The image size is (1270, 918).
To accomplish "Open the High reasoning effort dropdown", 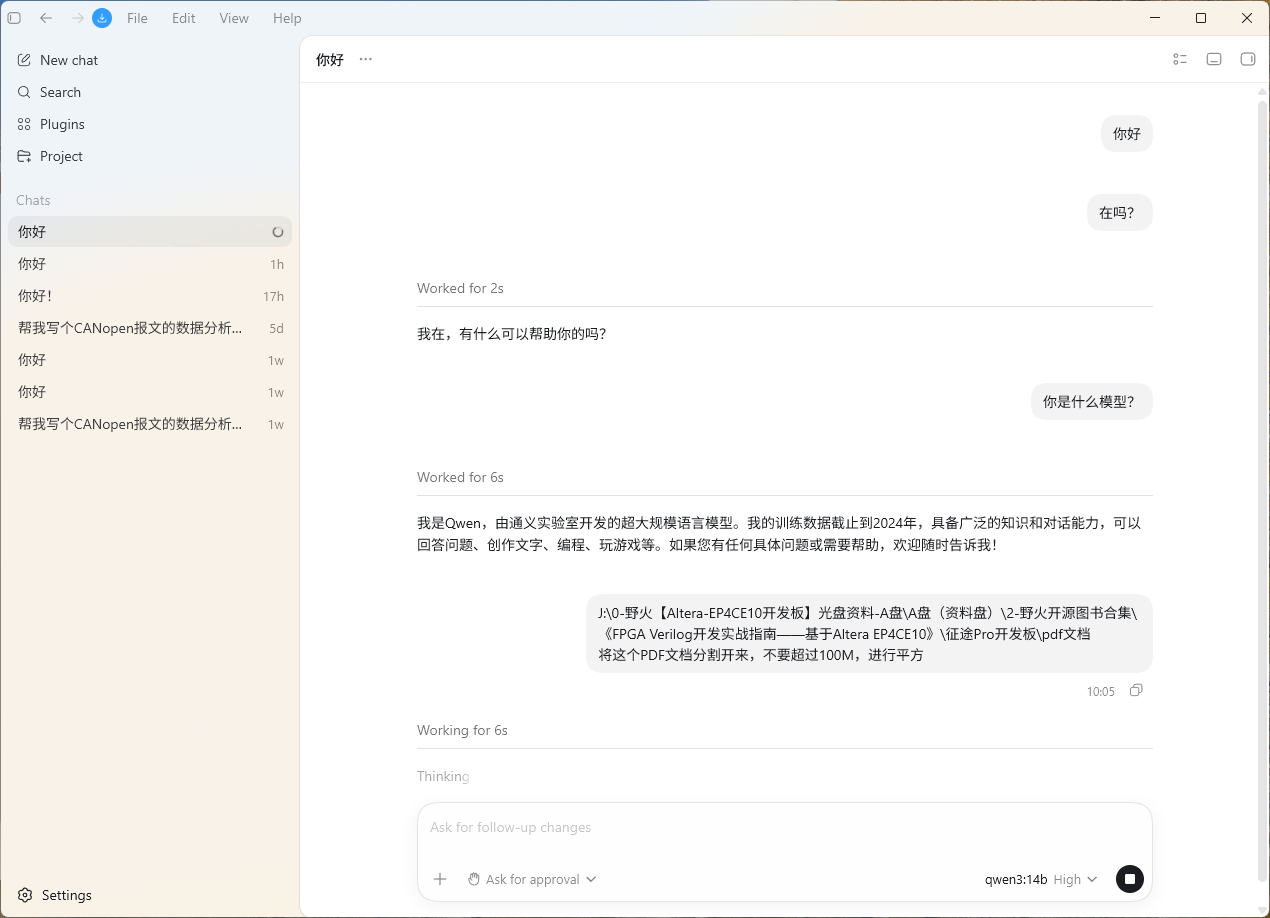I will tap(1075, 879).
